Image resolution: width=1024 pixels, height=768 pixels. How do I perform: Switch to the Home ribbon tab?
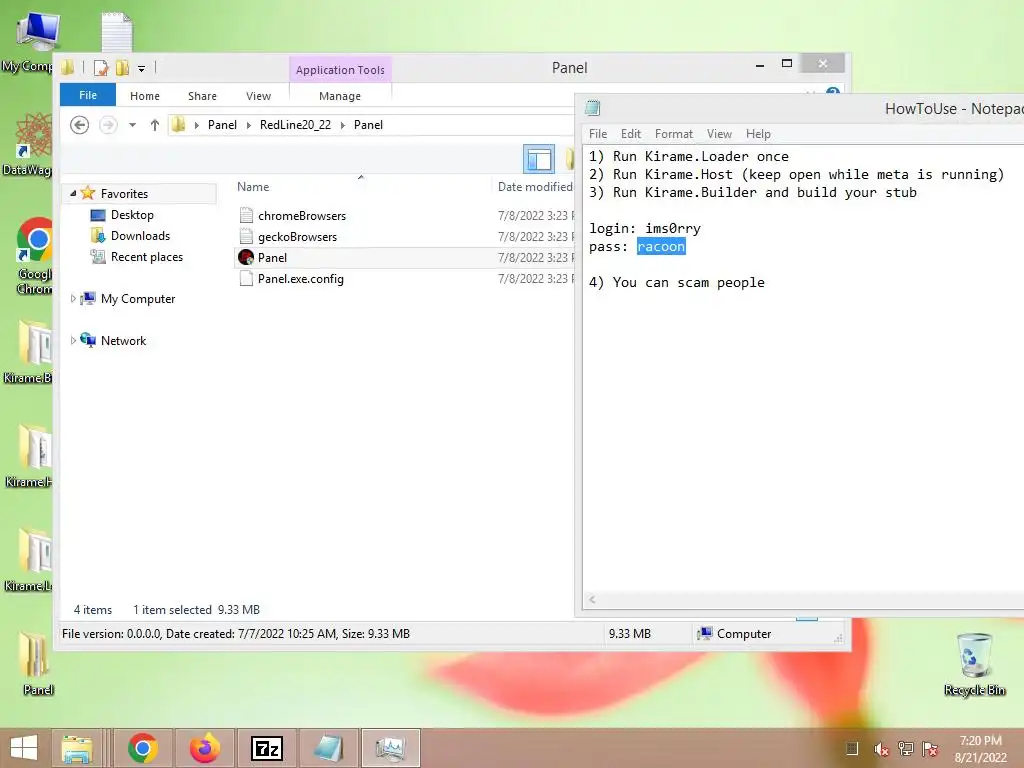(x=144, y=96)
